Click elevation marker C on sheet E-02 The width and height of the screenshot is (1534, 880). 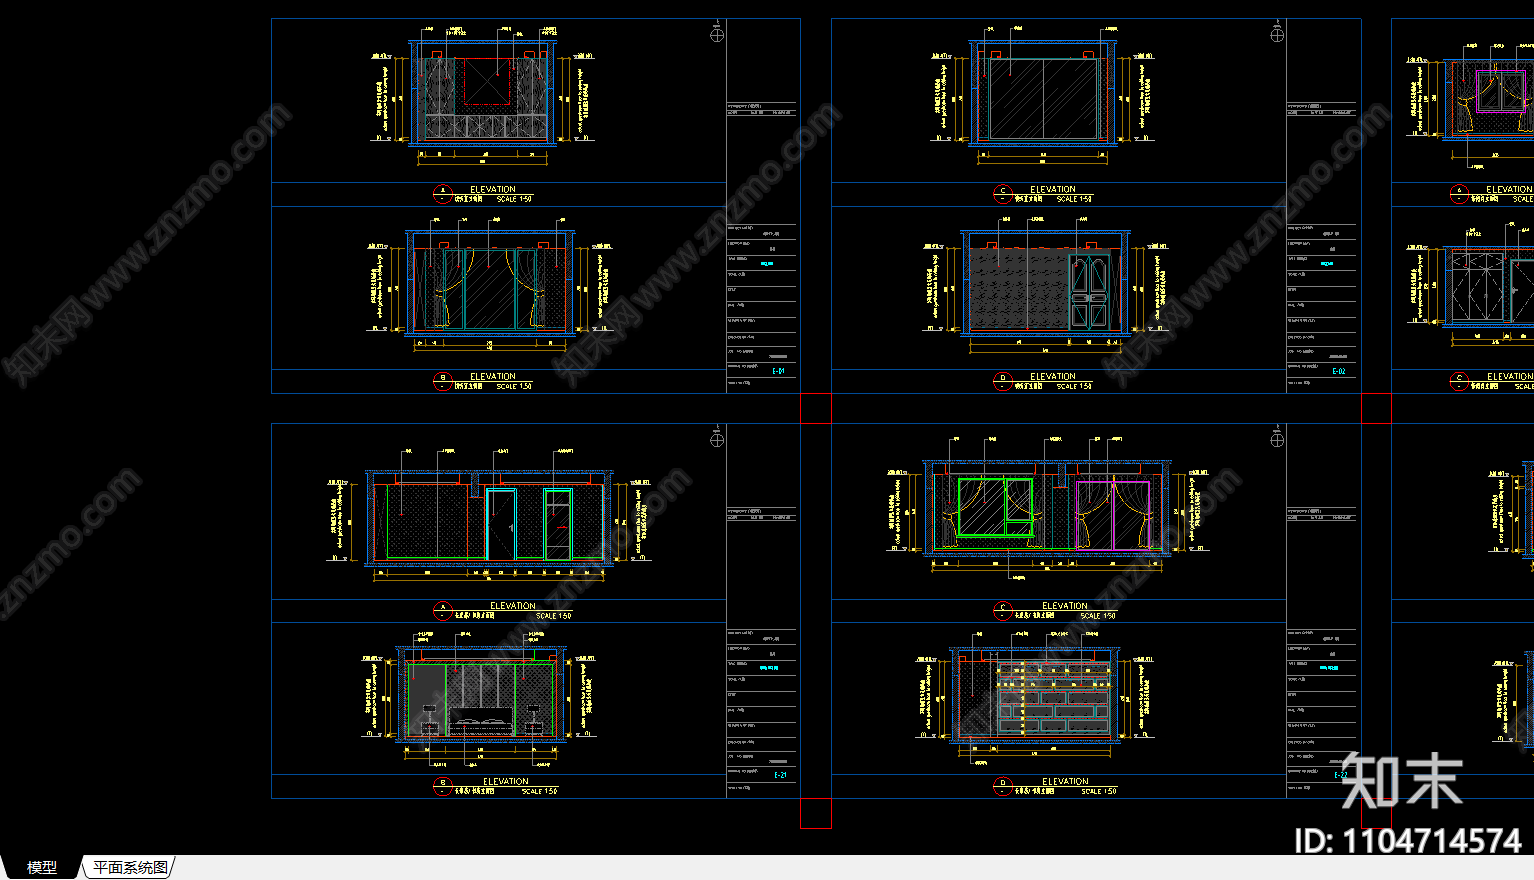tap(1003, 194)
